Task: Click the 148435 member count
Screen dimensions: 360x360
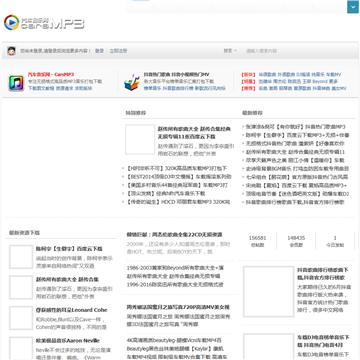Action: click(x=296, y=238)
